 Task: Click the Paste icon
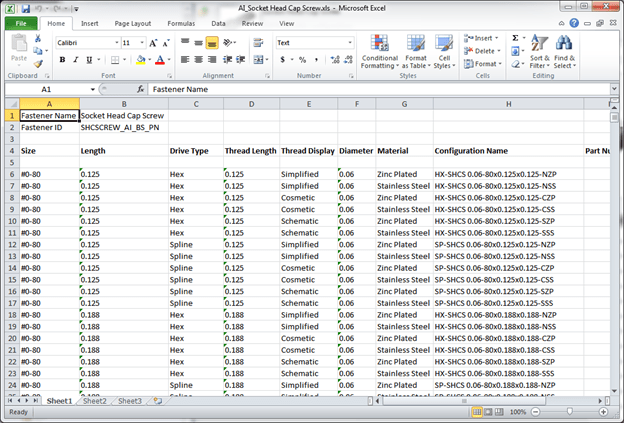click(19, 43)
